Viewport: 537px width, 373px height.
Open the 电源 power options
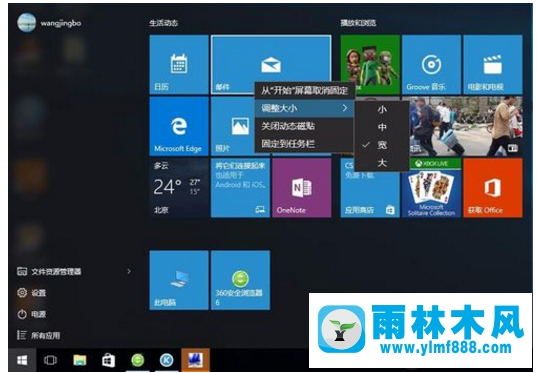point(32,314)
